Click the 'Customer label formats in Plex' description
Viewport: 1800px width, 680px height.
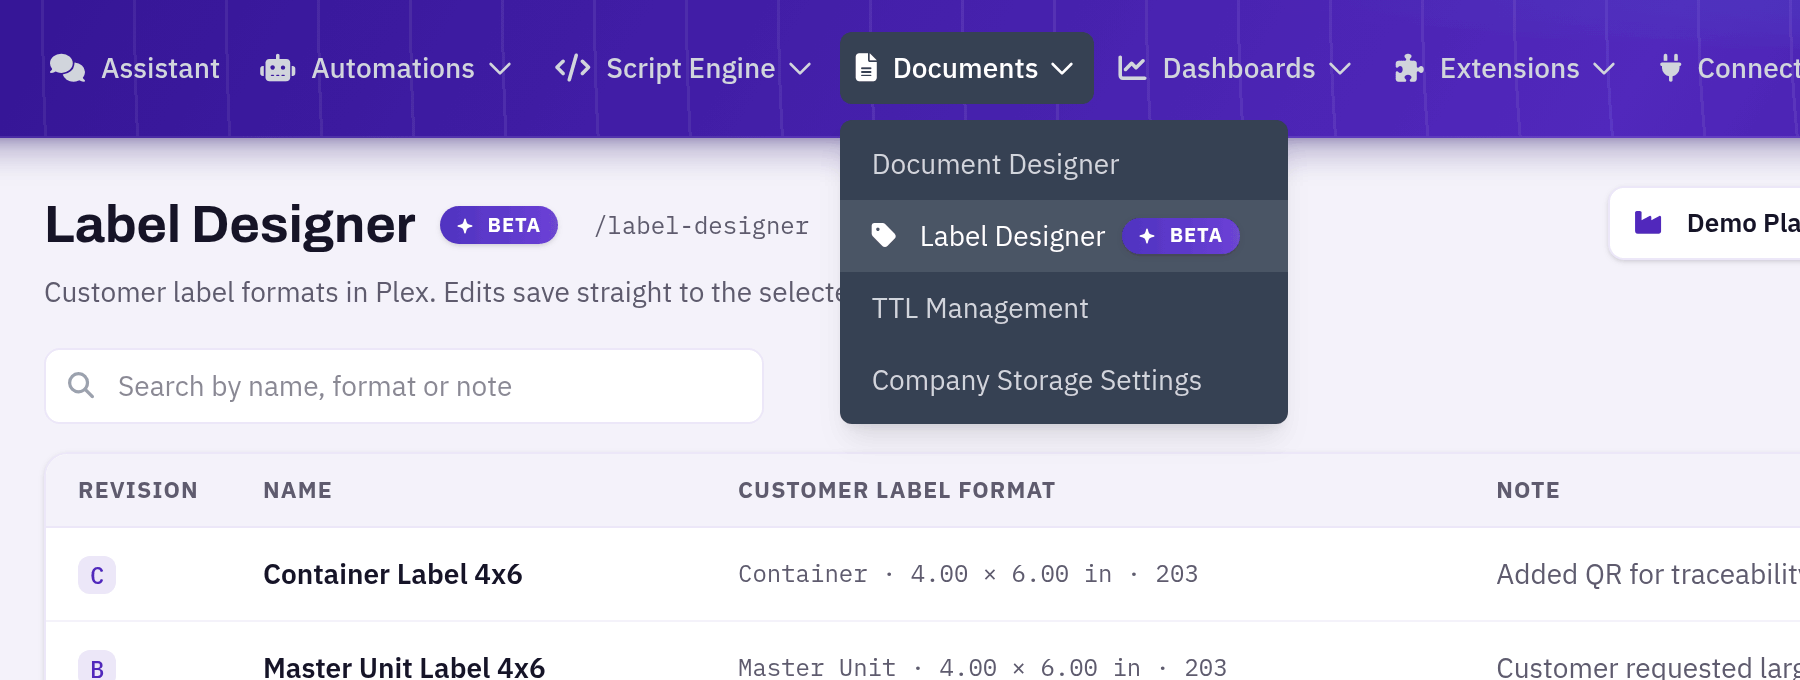coord(443,292)
